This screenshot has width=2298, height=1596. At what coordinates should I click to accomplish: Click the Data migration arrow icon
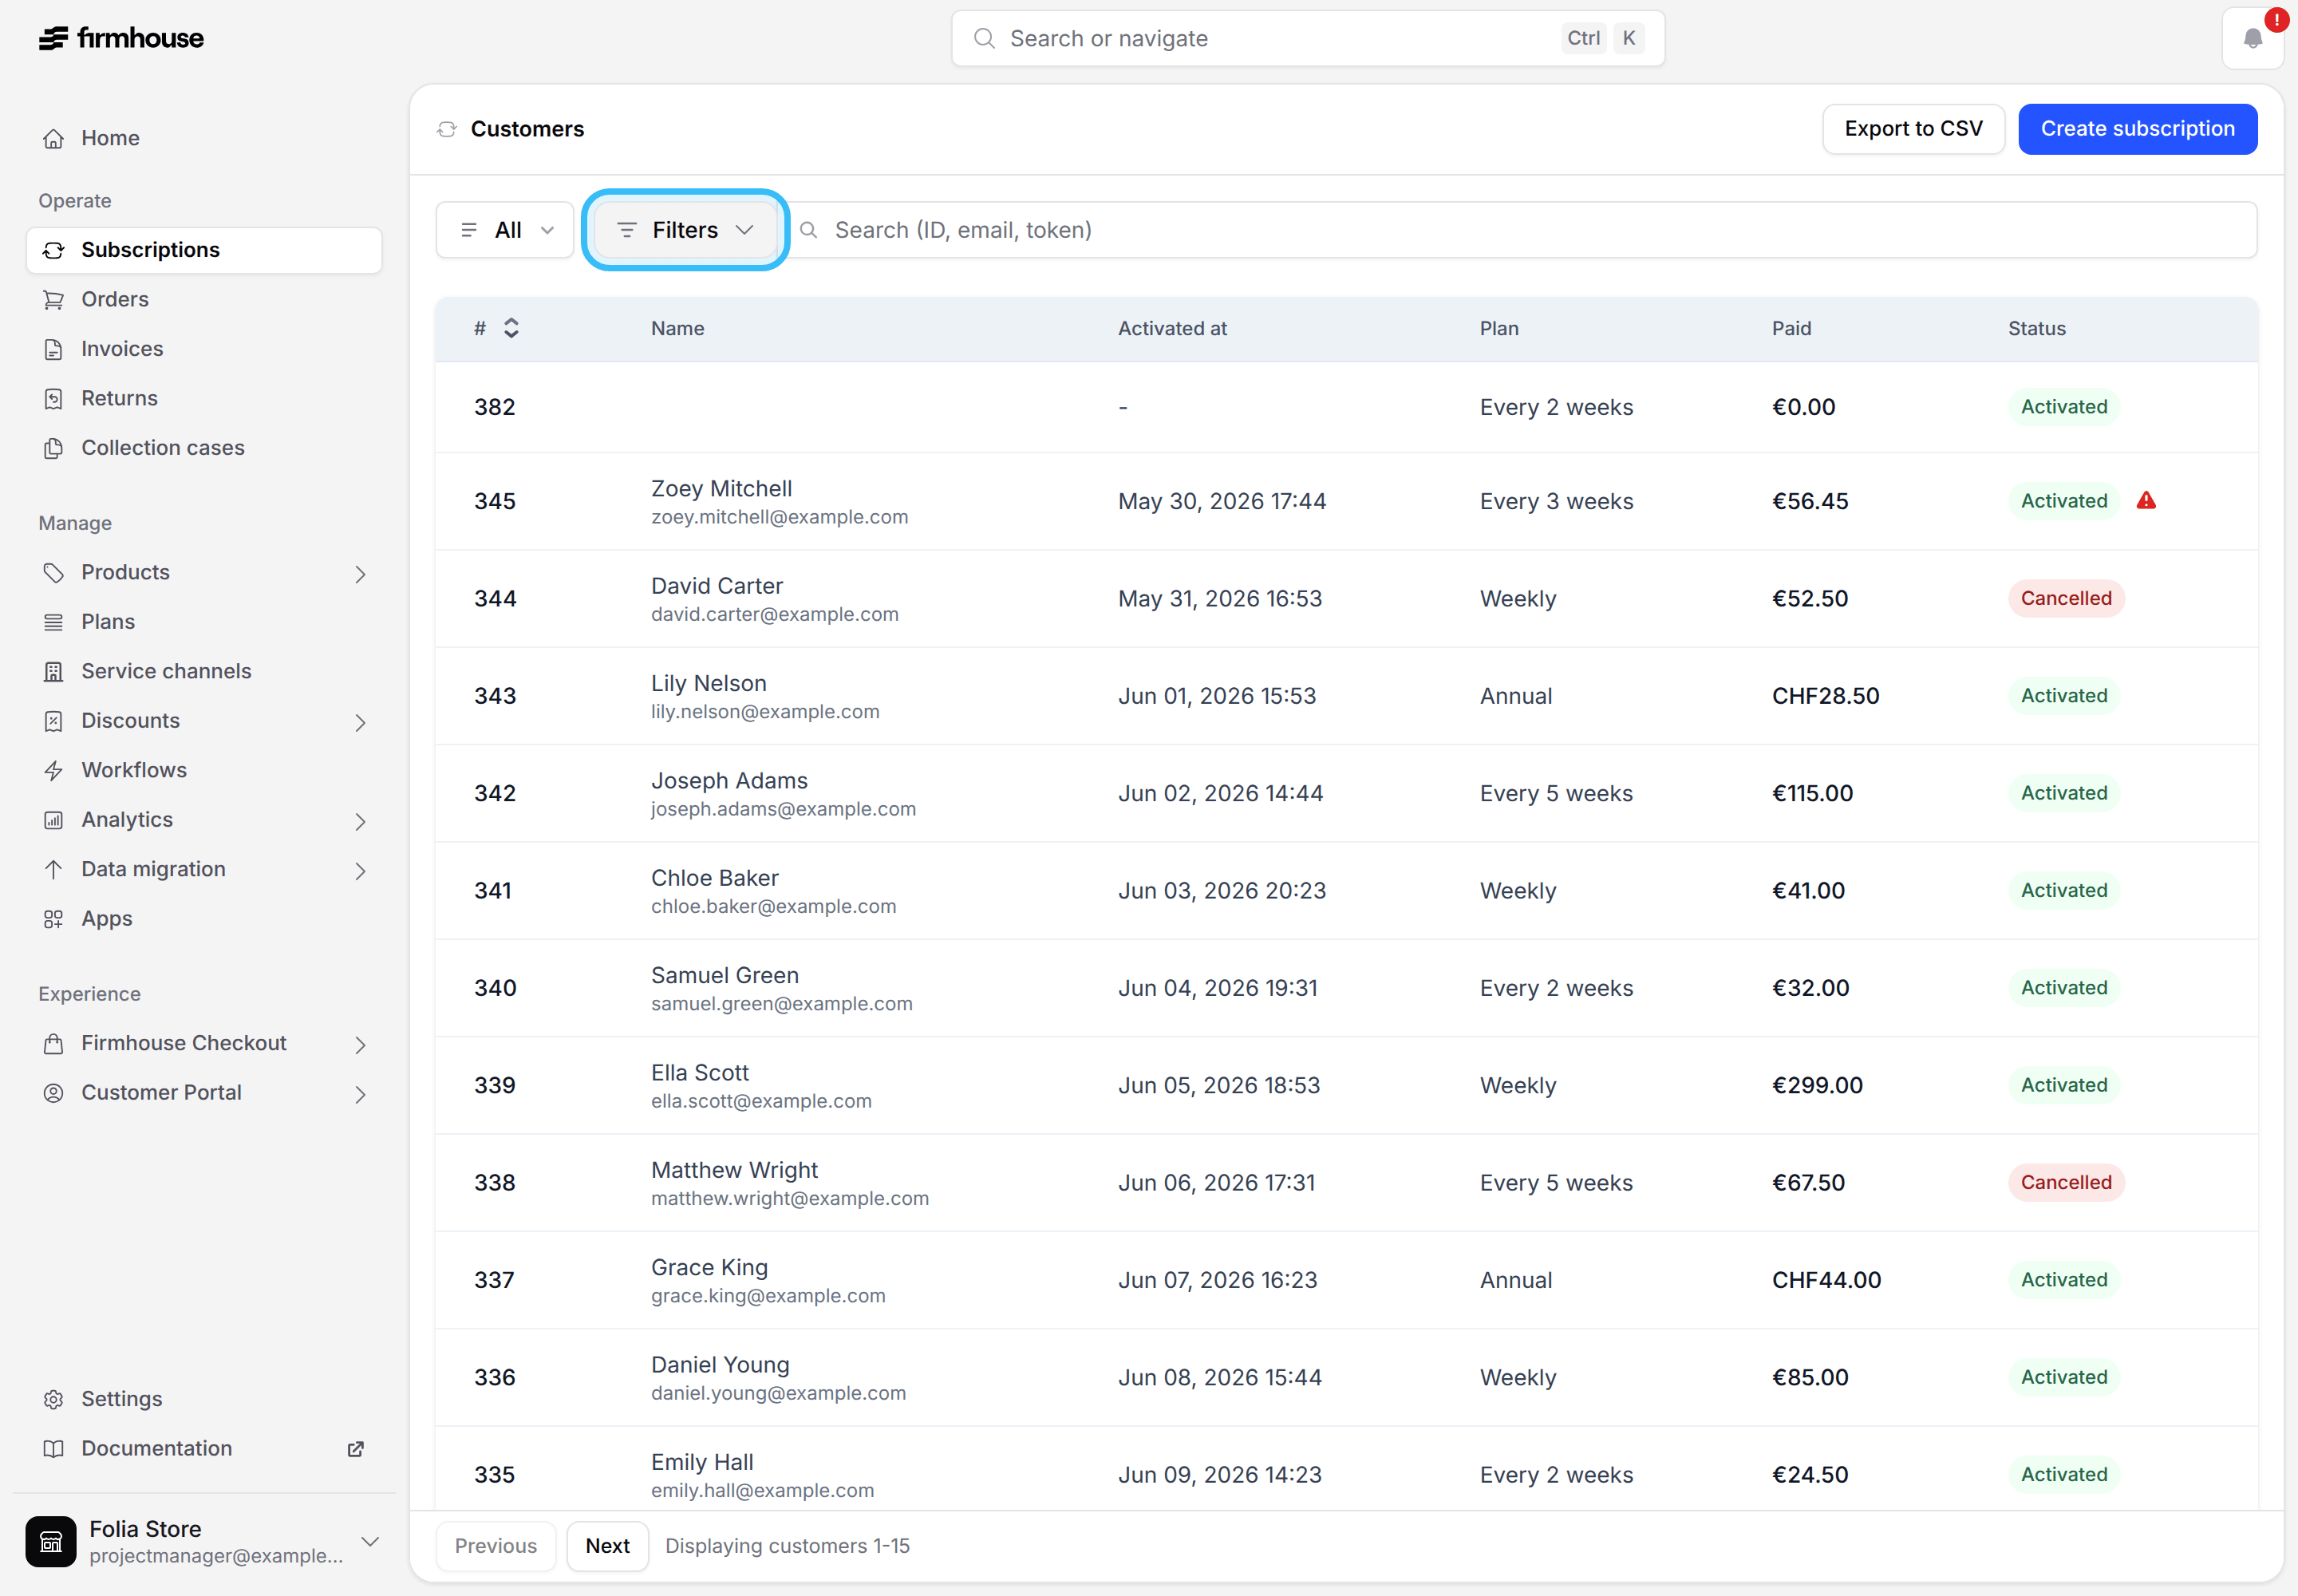pos(54,870)
